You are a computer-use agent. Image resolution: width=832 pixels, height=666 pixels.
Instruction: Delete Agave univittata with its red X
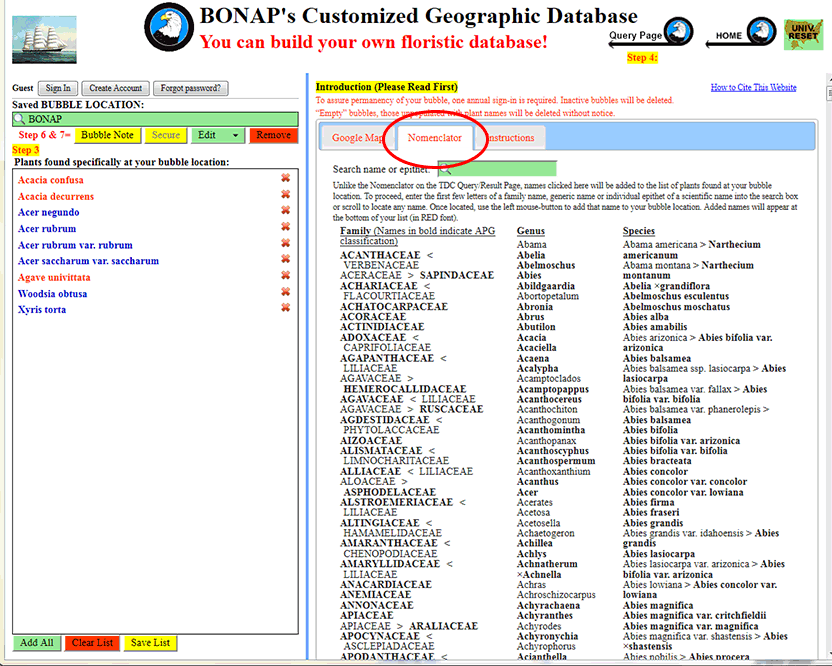[285, 276]
